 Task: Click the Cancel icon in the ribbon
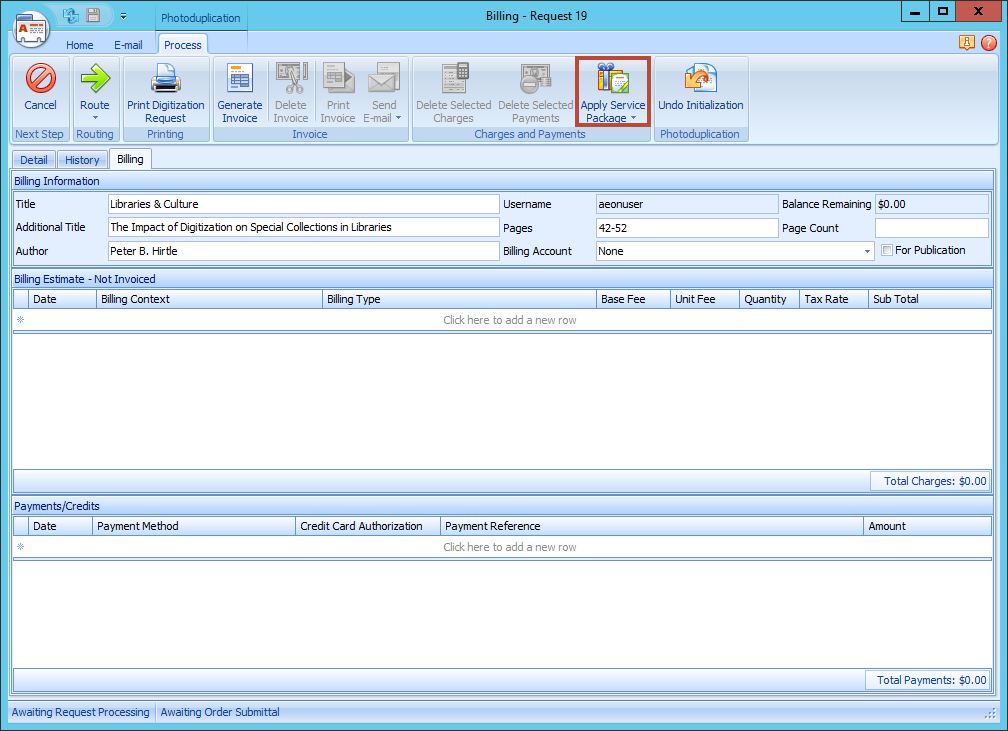click(x=40, y=78)
